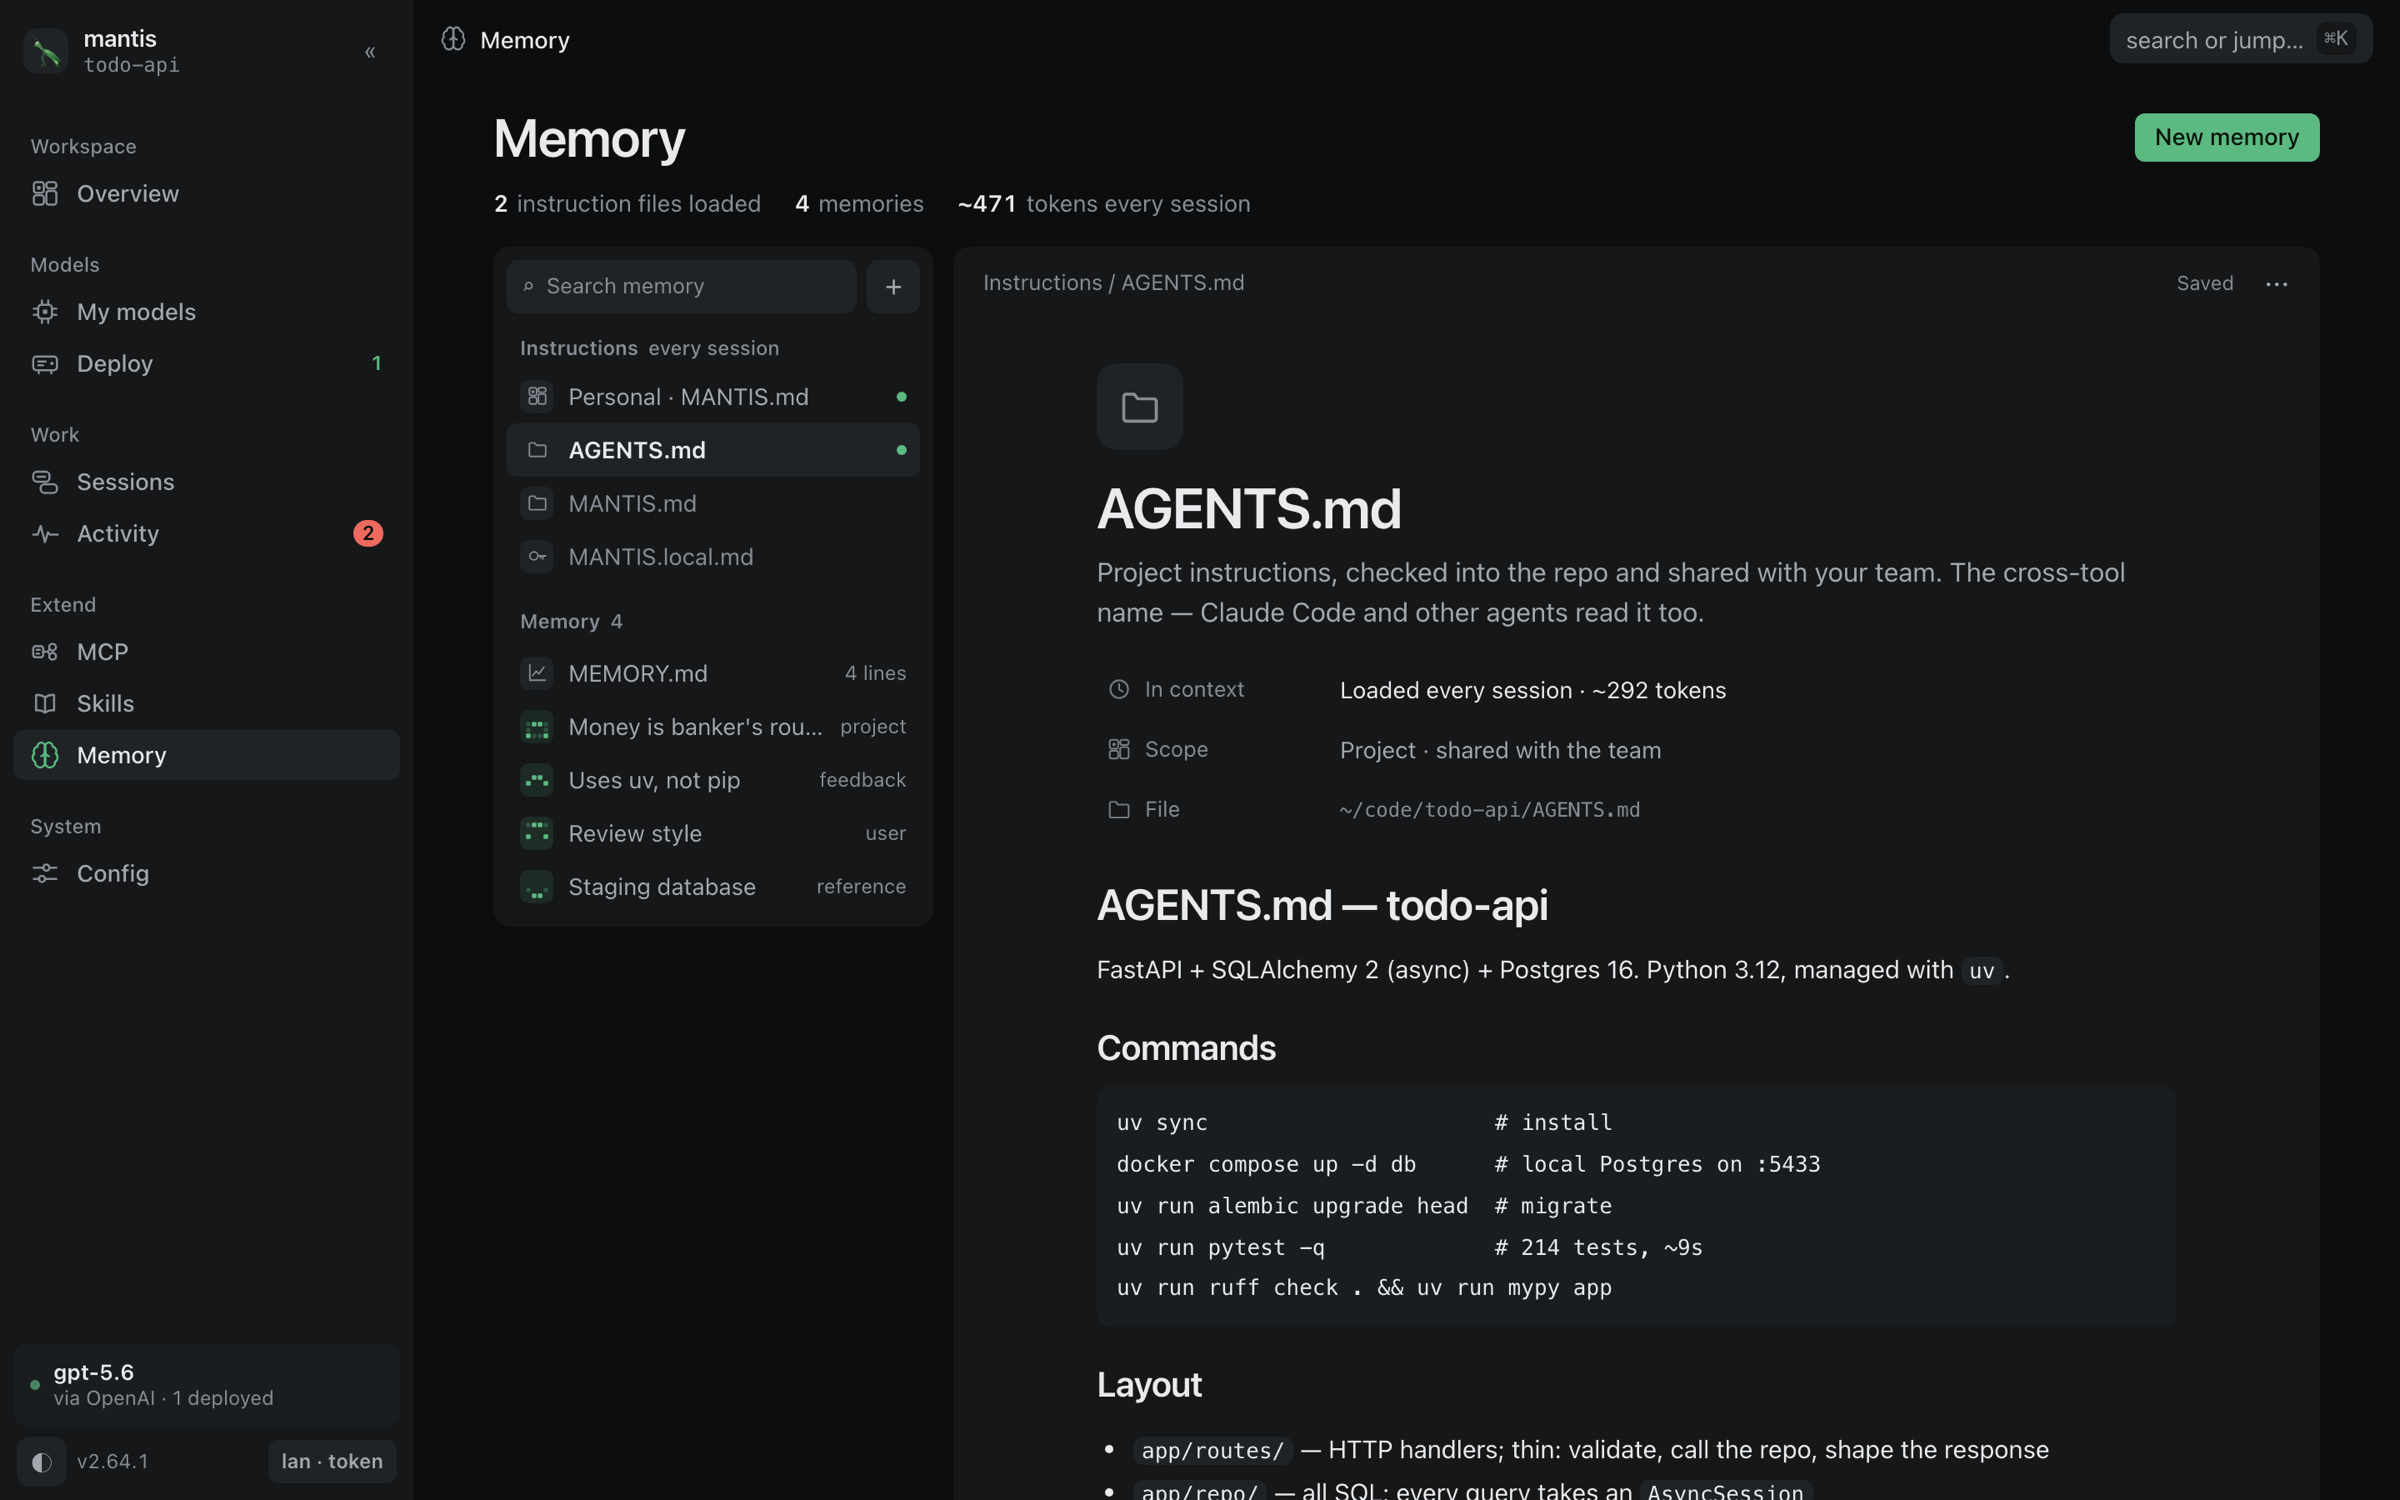Screen dimensions: 2400x1500
Task: Go to My models page
Action: [207, 312]
